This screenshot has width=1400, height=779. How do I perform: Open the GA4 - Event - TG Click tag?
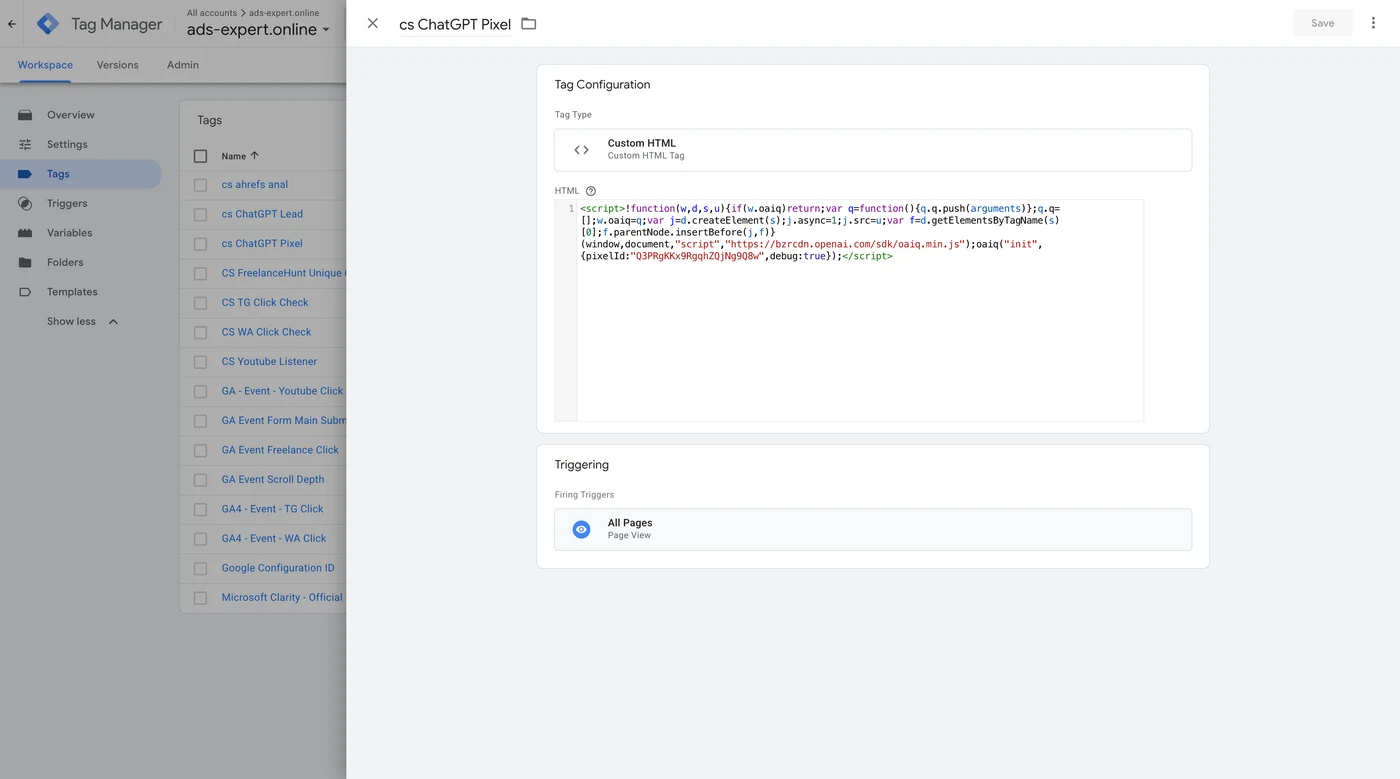tap(272, 509)
